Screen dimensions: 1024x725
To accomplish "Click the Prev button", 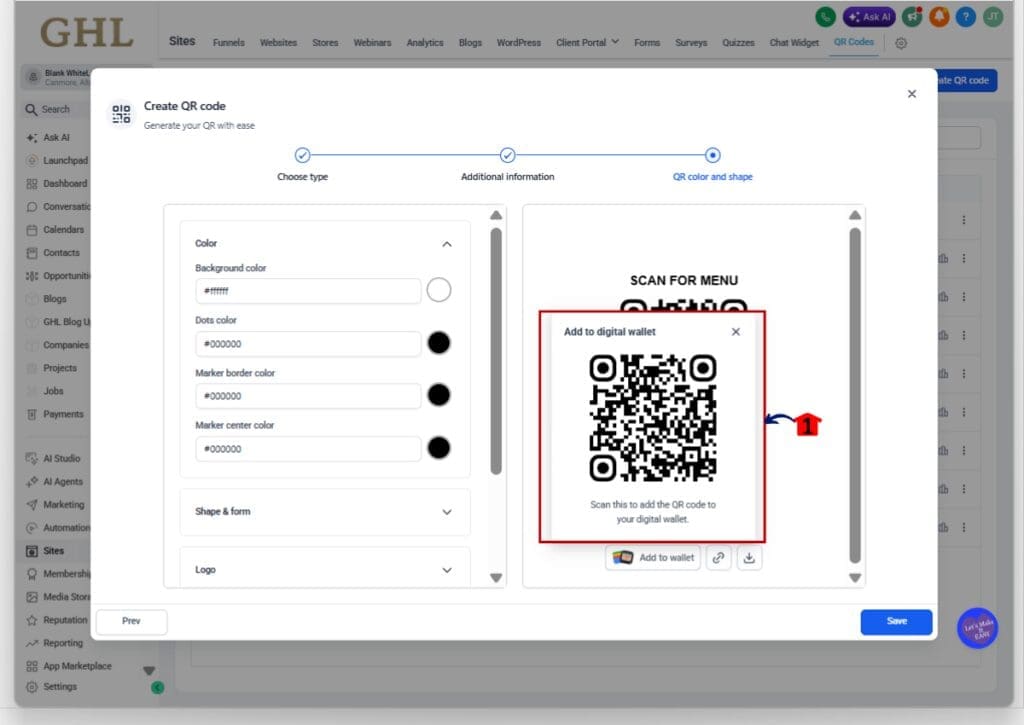I will [x=131, y=622].
